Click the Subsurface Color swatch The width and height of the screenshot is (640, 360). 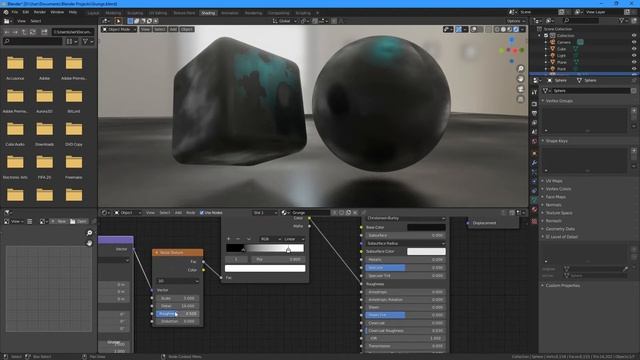[x=426, y=251]
